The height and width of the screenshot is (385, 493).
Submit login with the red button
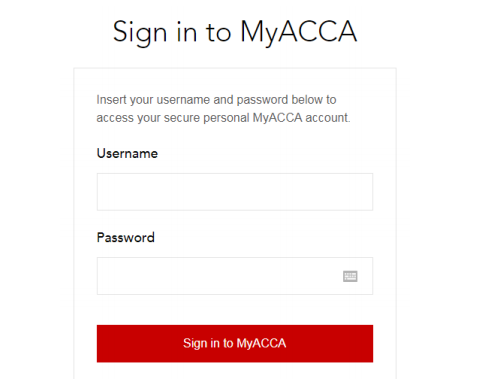235,343
